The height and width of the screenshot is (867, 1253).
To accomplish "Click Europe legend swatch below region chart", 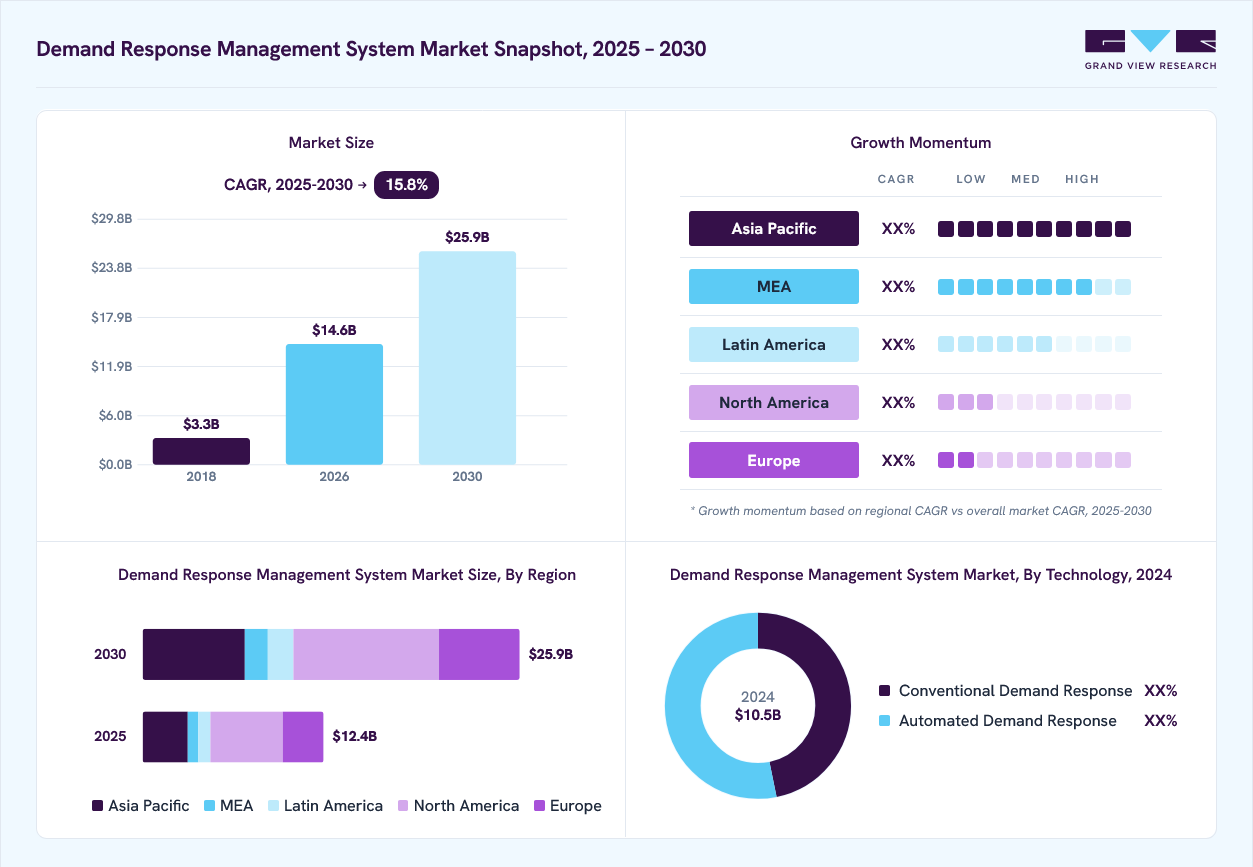I will (x=540, y=806).
